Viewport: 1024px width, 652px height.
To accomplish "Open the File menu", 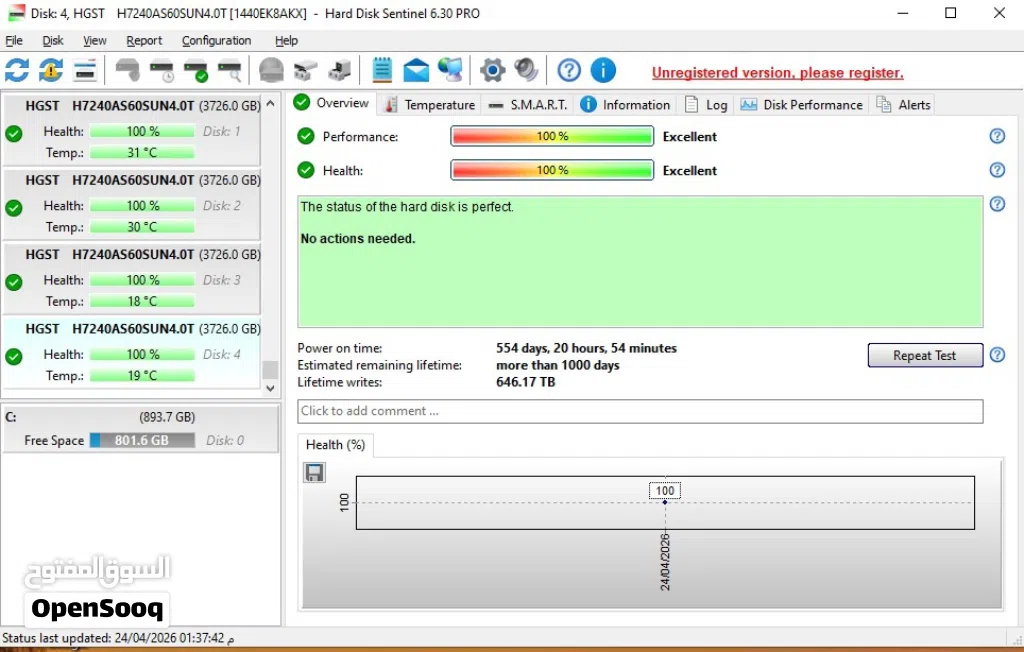I will [14, 41].
